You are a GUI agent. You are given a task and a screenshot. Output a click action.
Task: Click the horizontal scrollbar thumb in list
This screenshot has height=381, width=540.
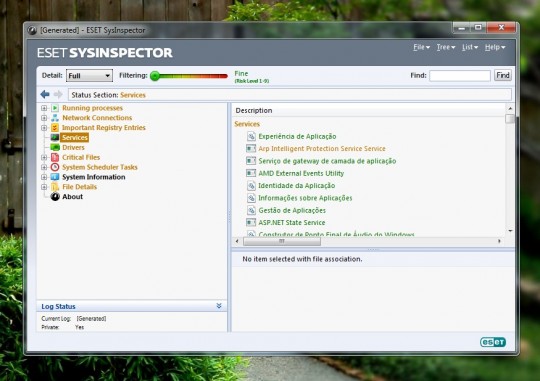point(282,241)
